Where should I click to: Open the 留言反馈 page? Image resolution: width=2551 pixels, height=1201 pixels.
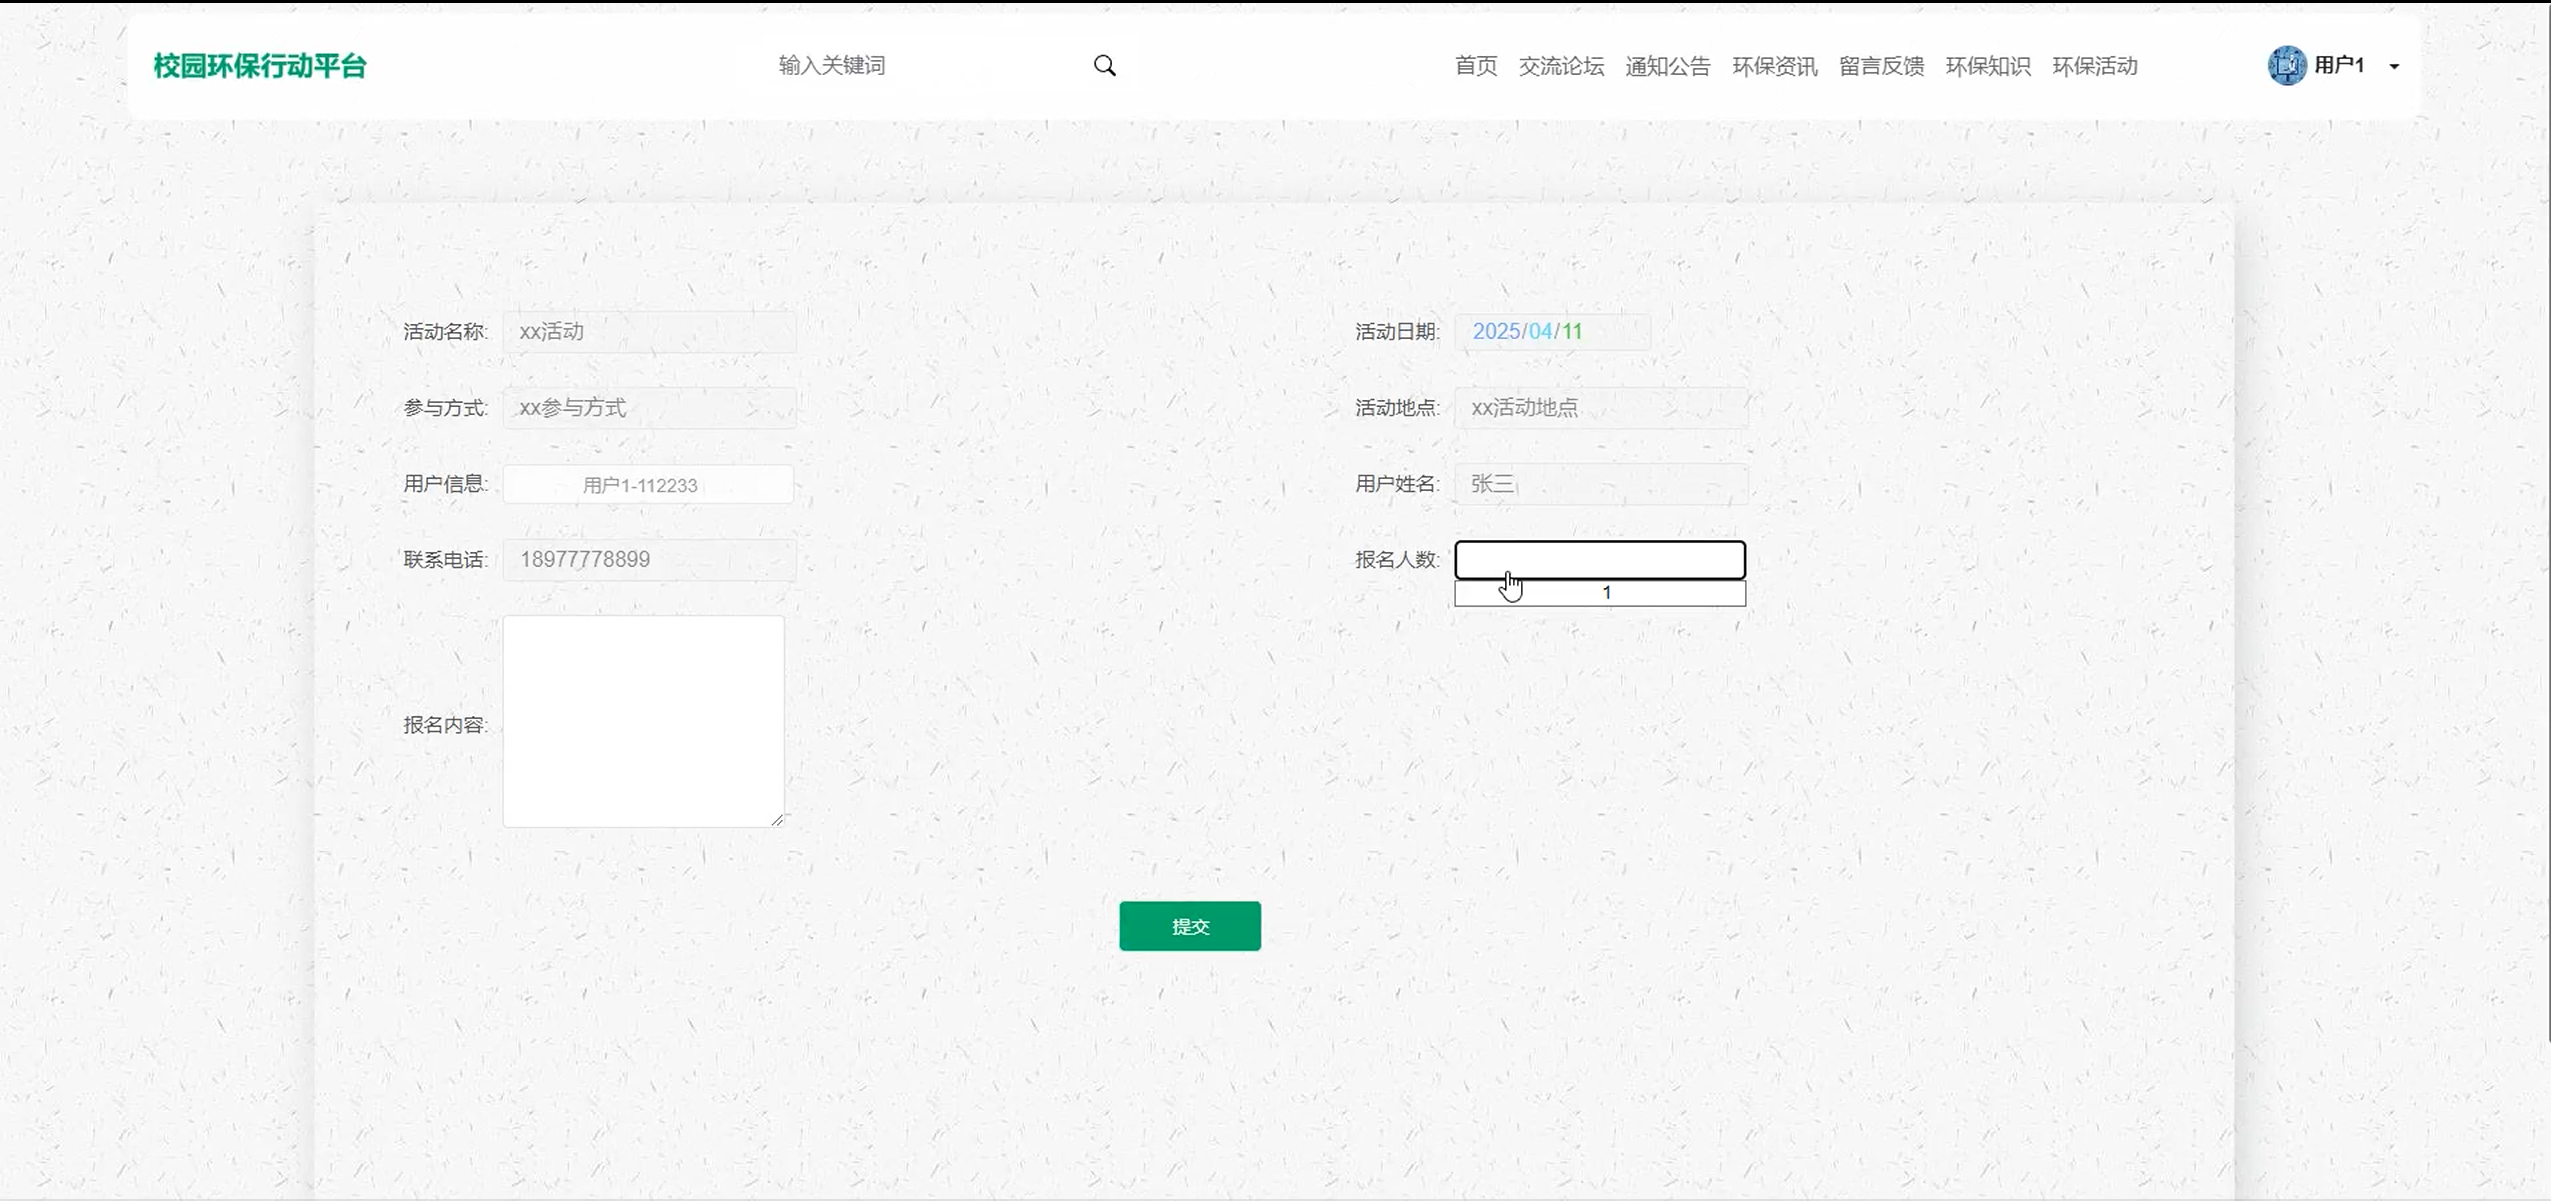(x=1881, y=66)
